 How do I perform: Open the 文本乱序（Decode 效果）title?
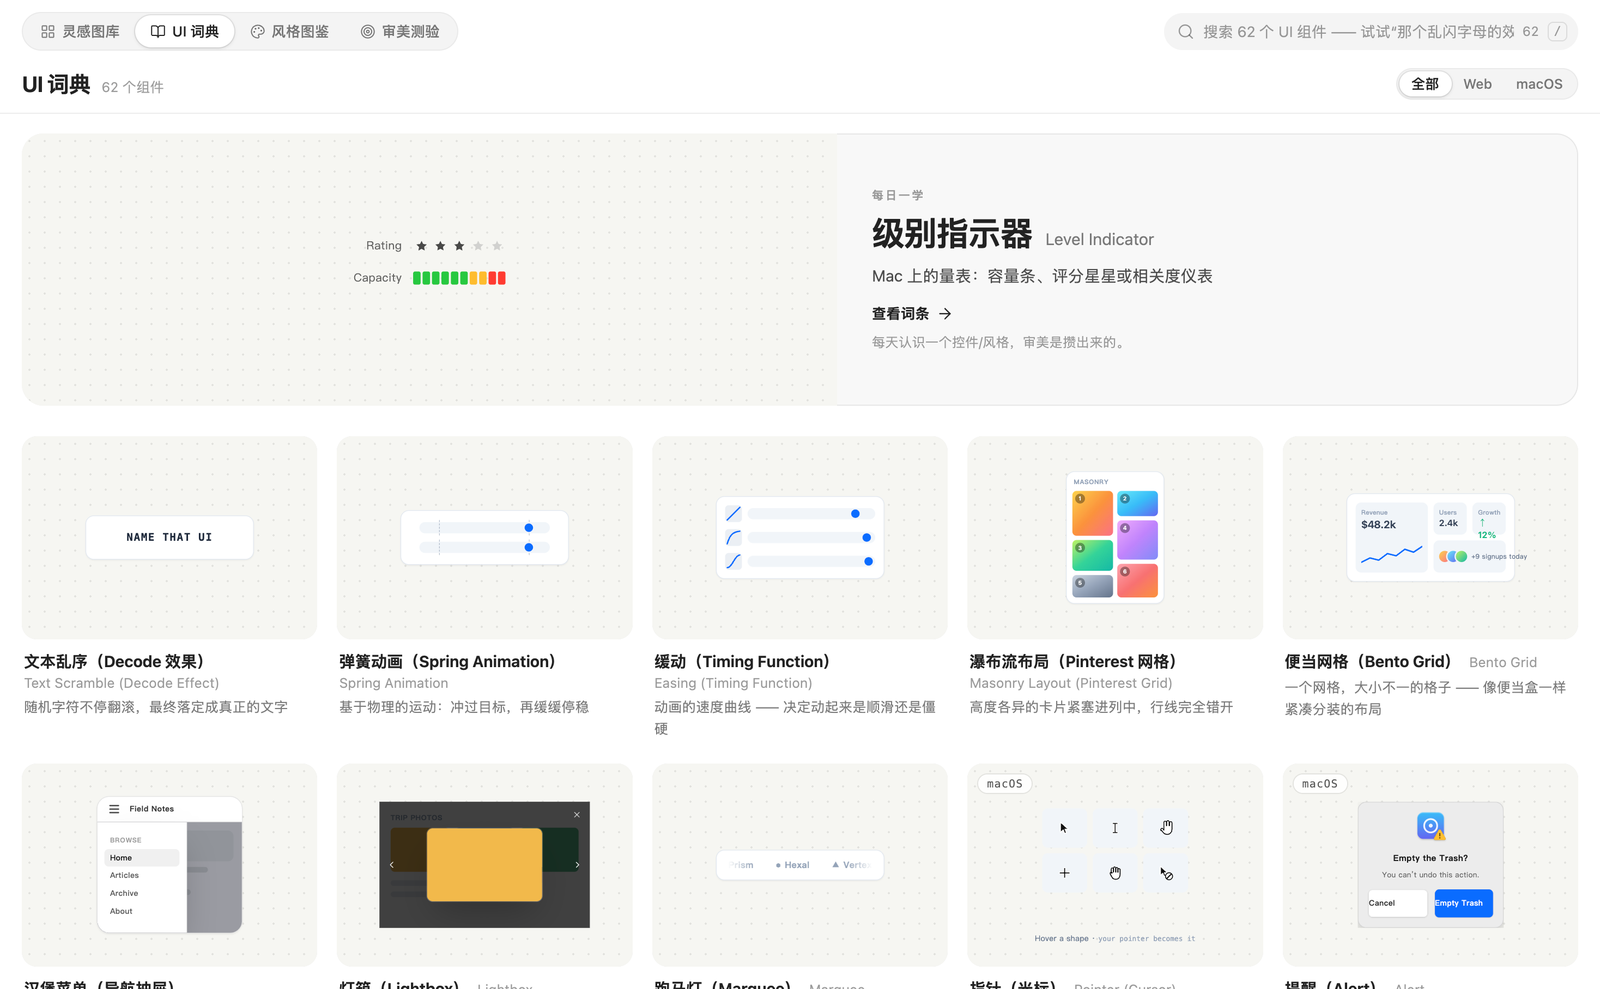117,662
